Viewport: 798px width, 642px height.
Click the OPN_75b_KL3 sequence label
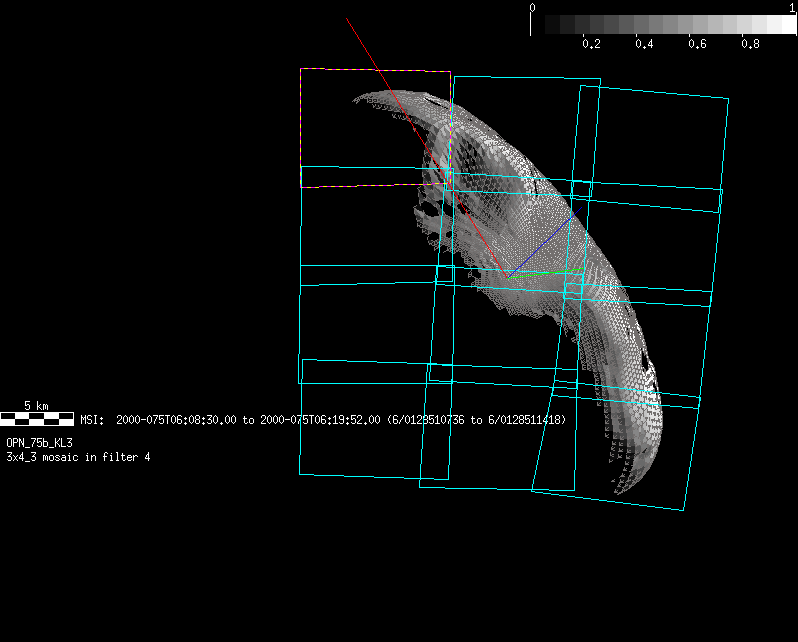(39, 441)
